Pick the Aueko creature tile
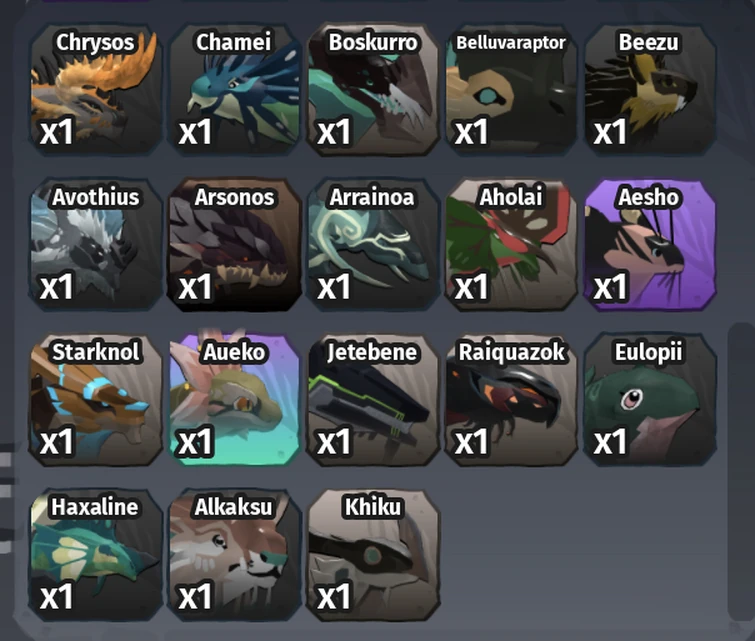 (234, 400)
